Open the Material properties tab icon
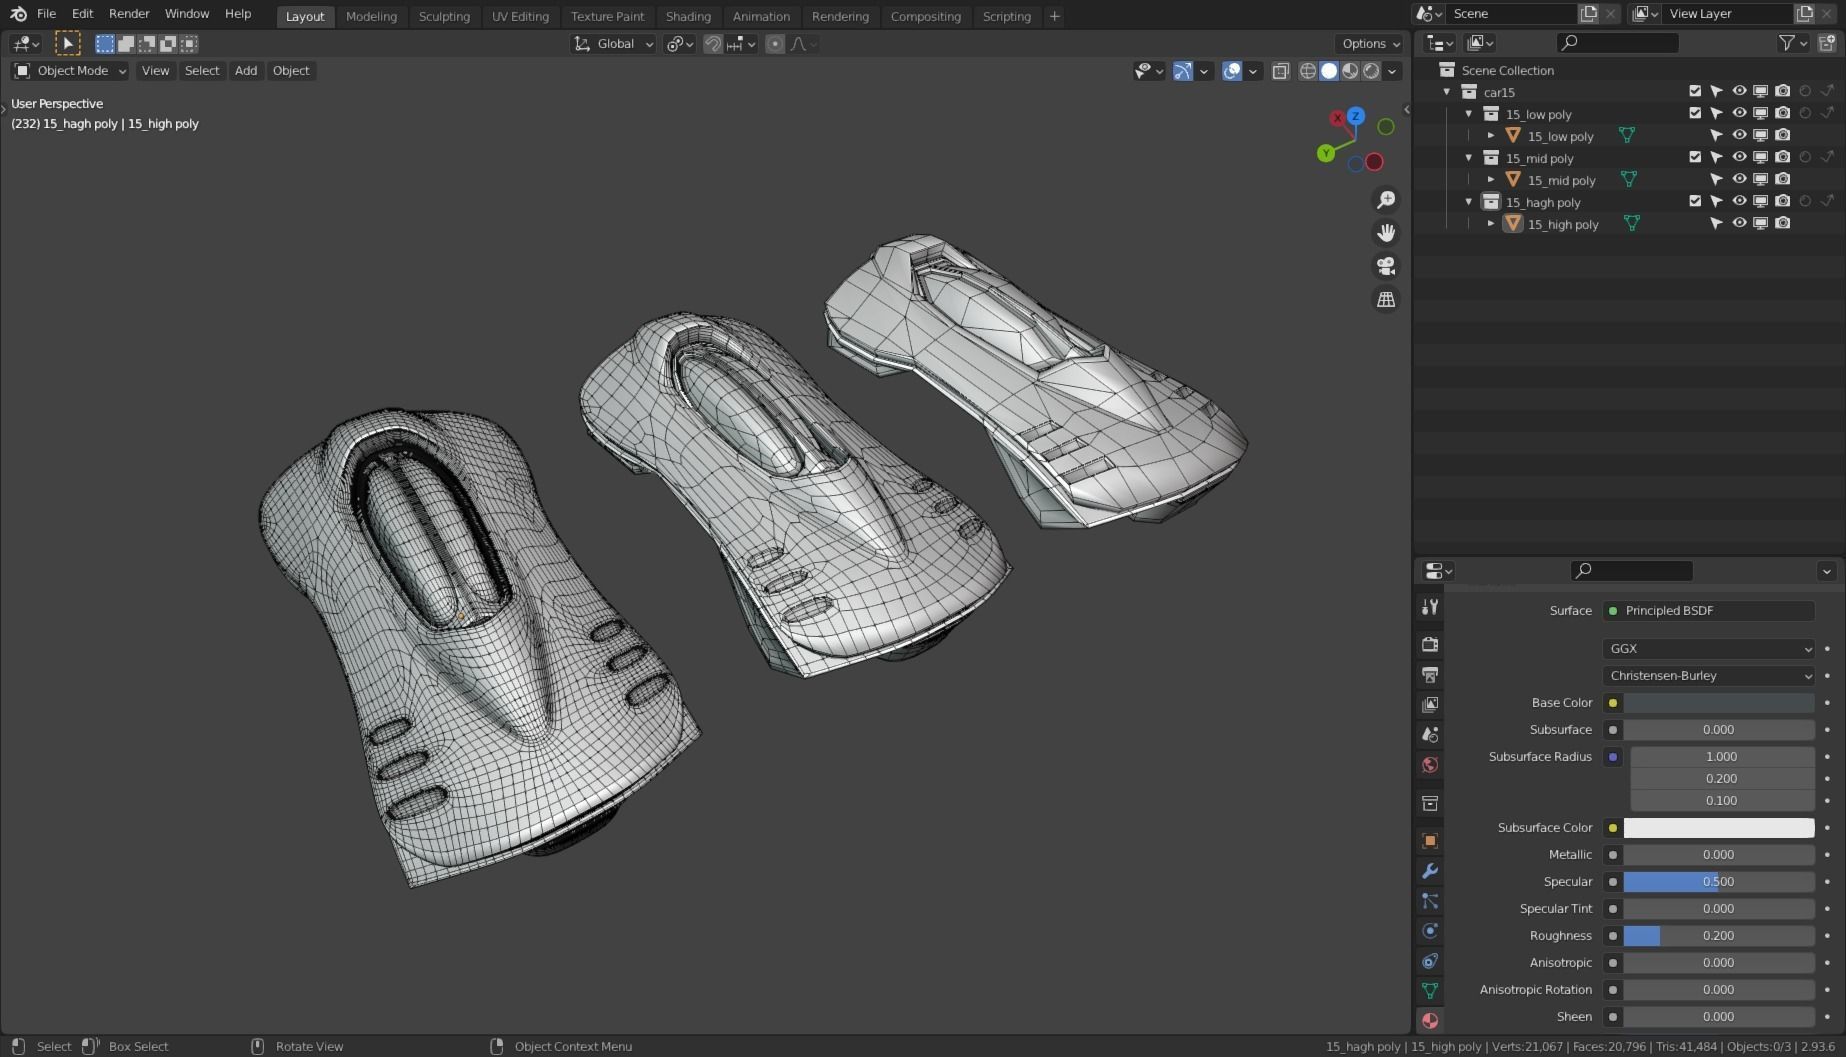 pyautogui.click(x=1430, y=1020)
